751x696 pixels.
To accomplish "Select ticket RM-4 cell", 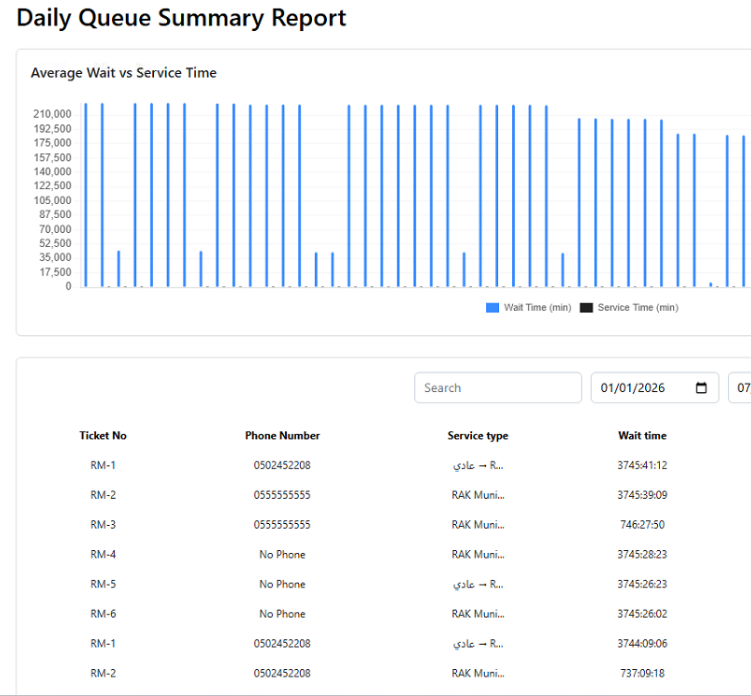I will tap(103, 554).
